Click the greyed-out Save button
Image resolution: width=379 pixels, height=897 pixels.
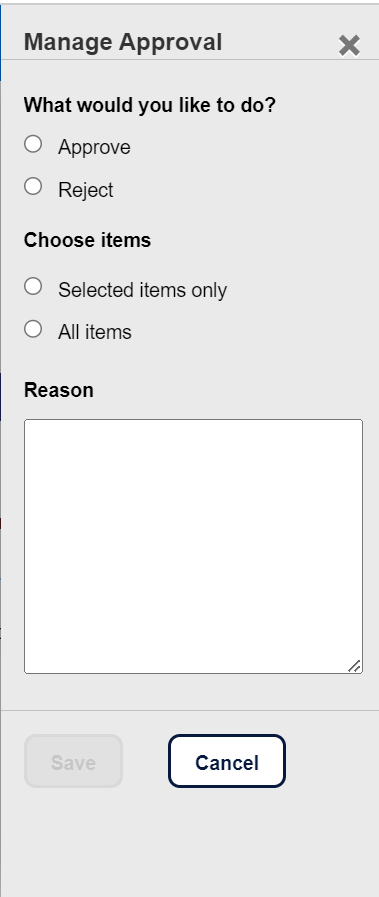73,761
